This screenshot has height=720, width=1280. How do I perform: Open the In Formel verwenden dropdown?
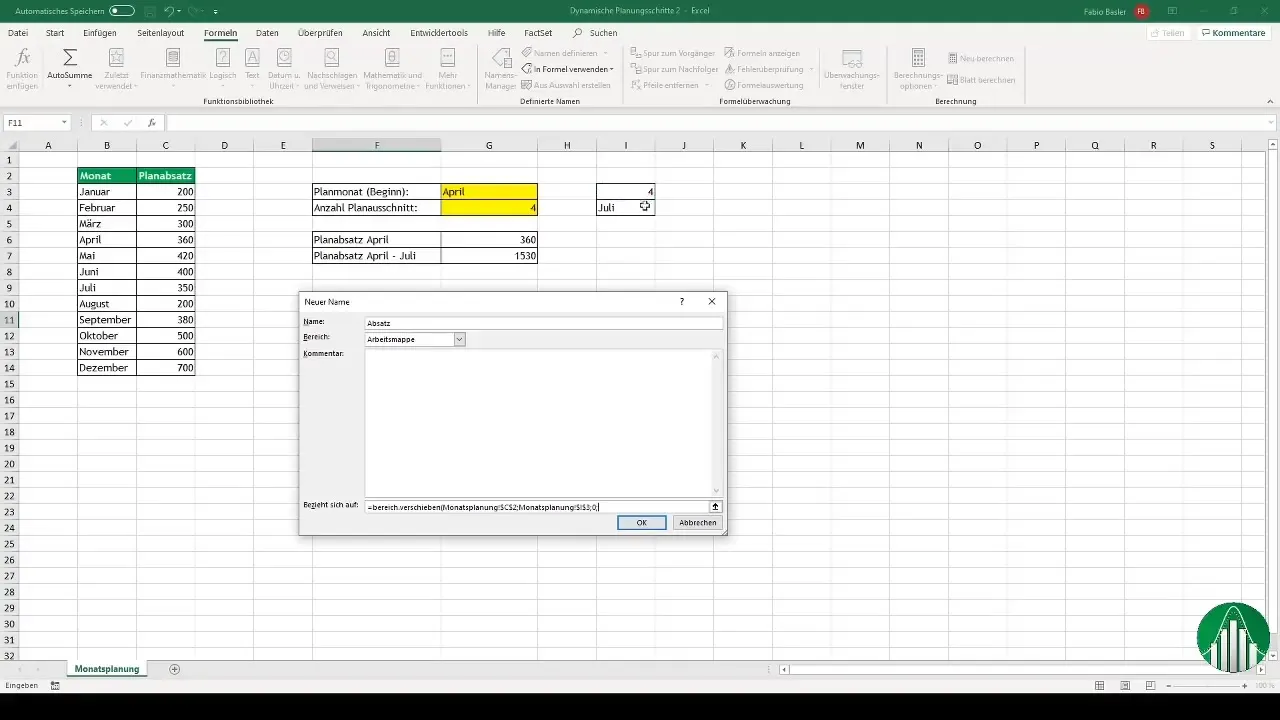pyautogui.click(x=567, y=69)
